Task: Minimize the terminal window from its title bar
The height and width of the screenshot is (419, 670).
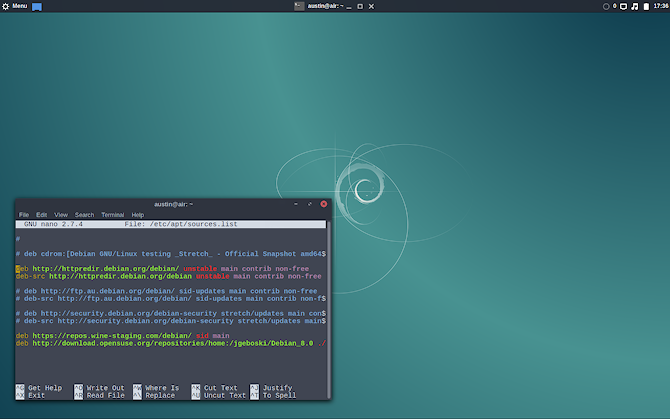Action: (296, 204)
